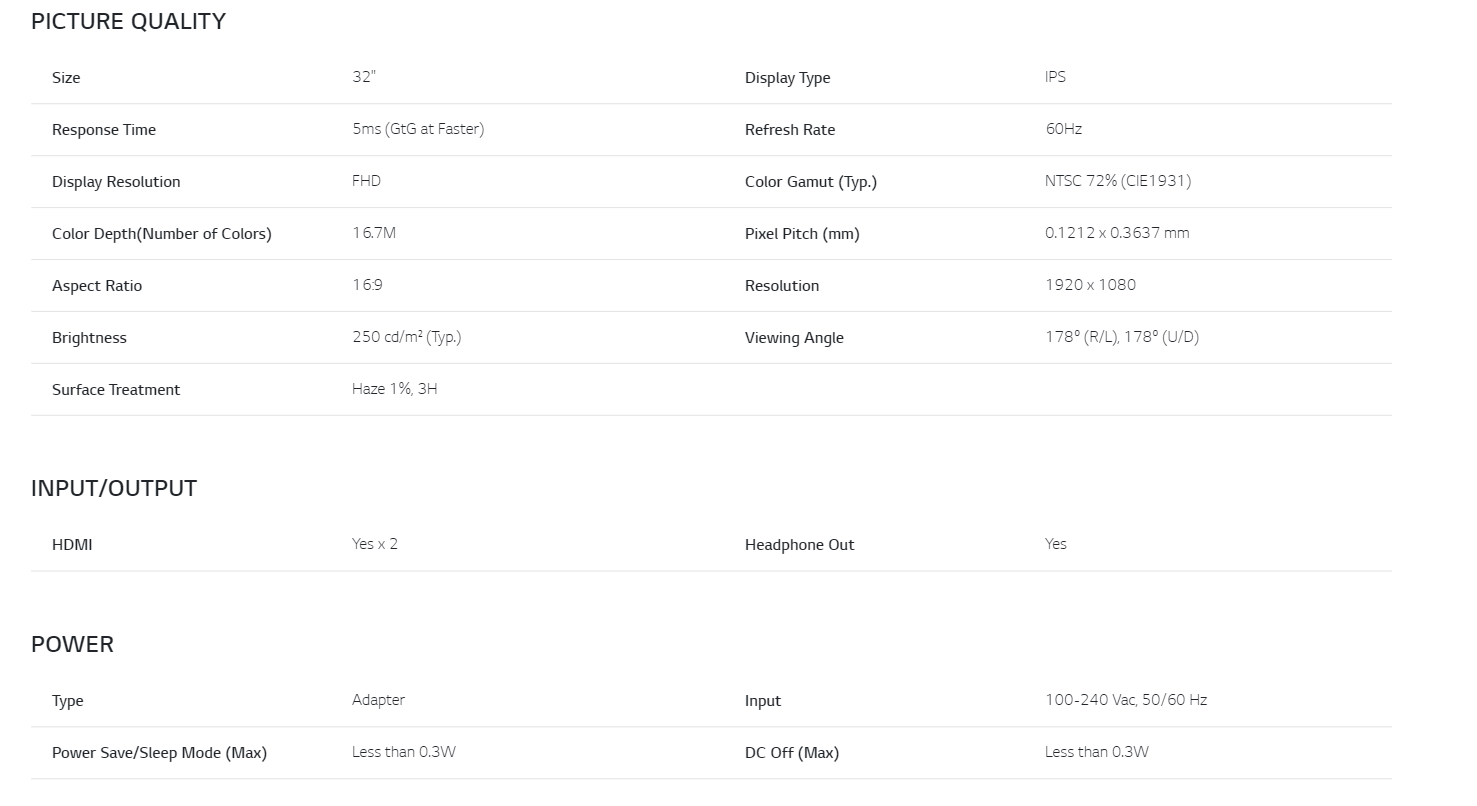Select the Viewing Angle label
The image size is (1477, 806).
point(794,338)
